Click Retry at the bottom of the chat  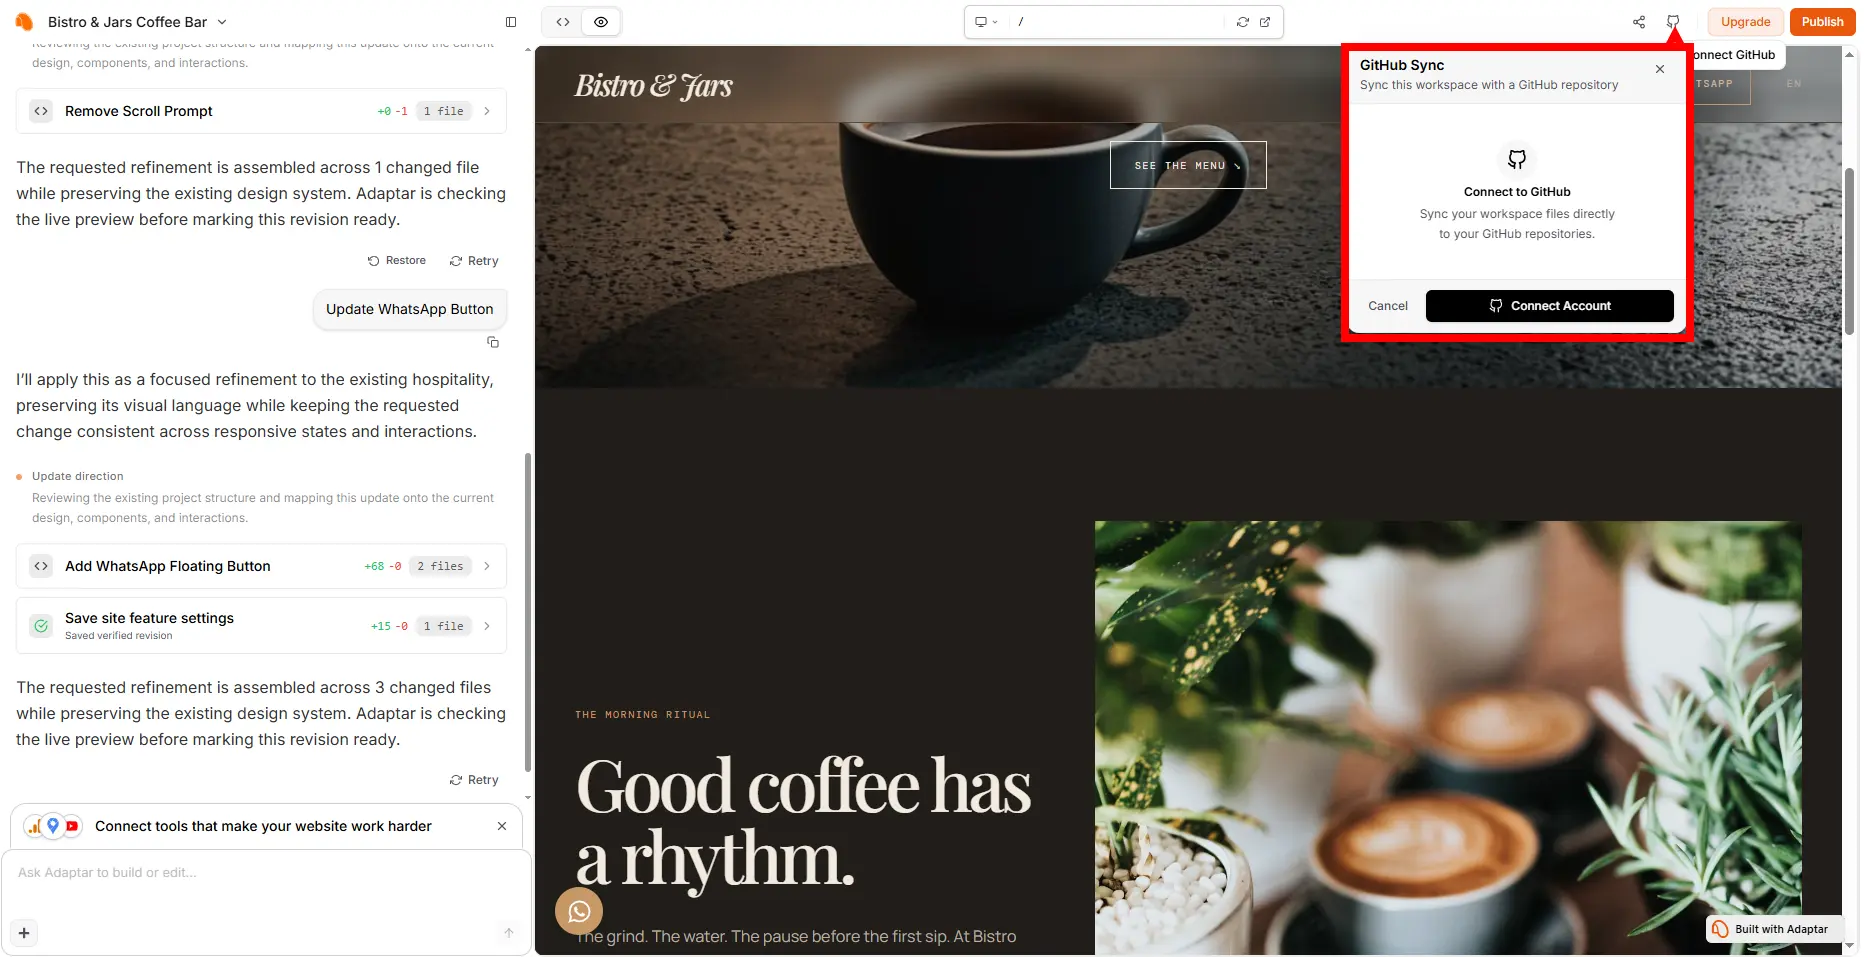[474, 780]
